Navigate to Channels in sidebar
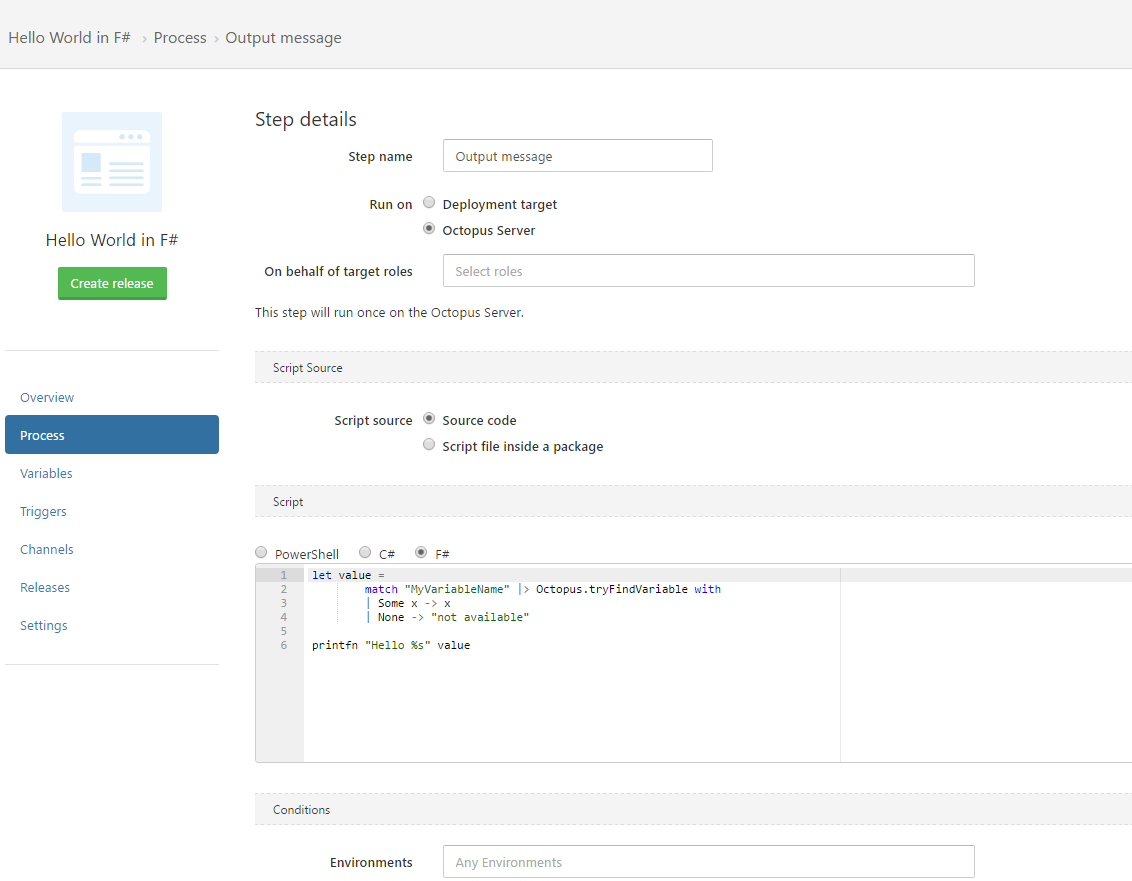 47,550
